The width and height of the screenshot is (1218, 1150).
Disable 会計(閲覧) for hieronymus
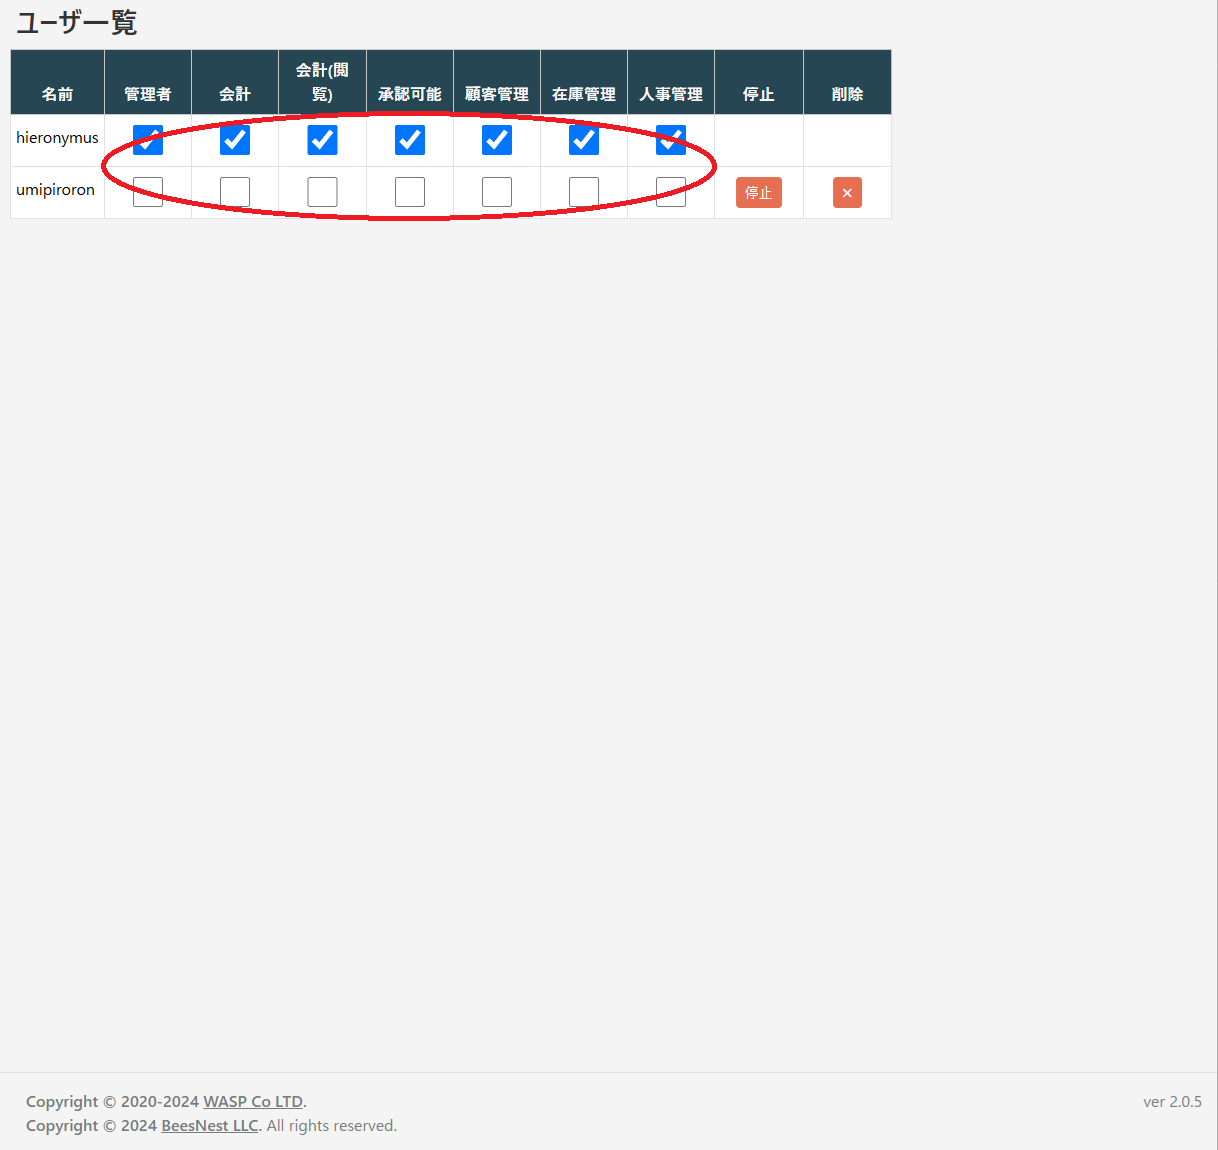tap(322, 140)
